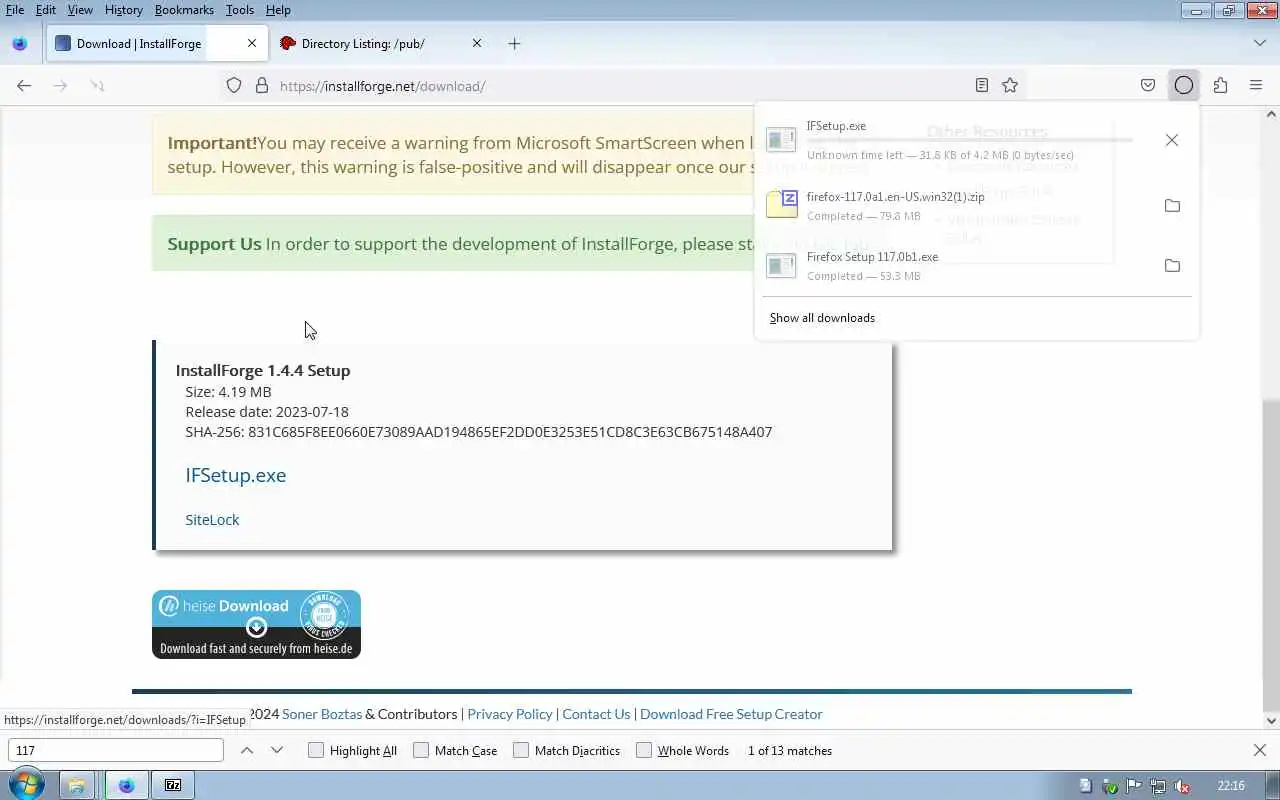Open the History menu
This screenshot has height=800, width=1280.
point(123,9)
